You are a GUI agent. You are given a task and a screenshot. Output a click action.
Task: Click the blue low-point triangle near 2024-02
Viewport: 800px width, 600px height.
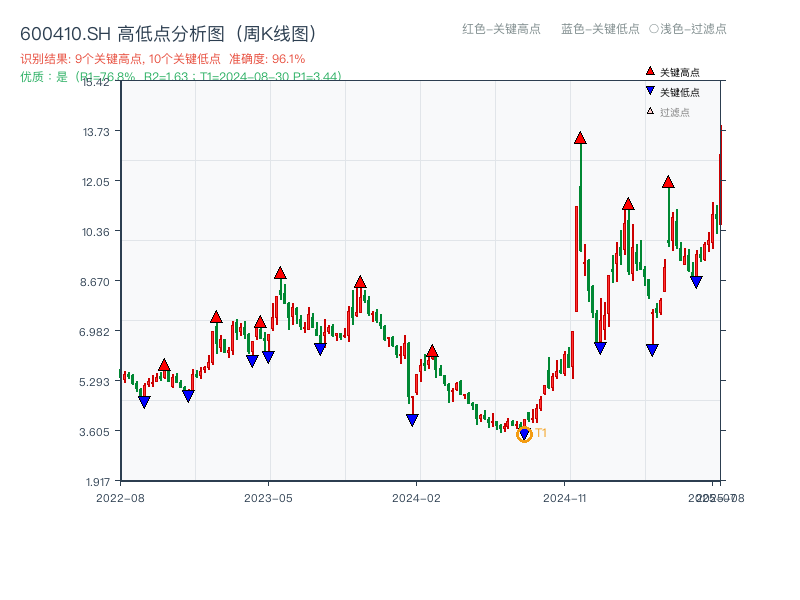410,420
